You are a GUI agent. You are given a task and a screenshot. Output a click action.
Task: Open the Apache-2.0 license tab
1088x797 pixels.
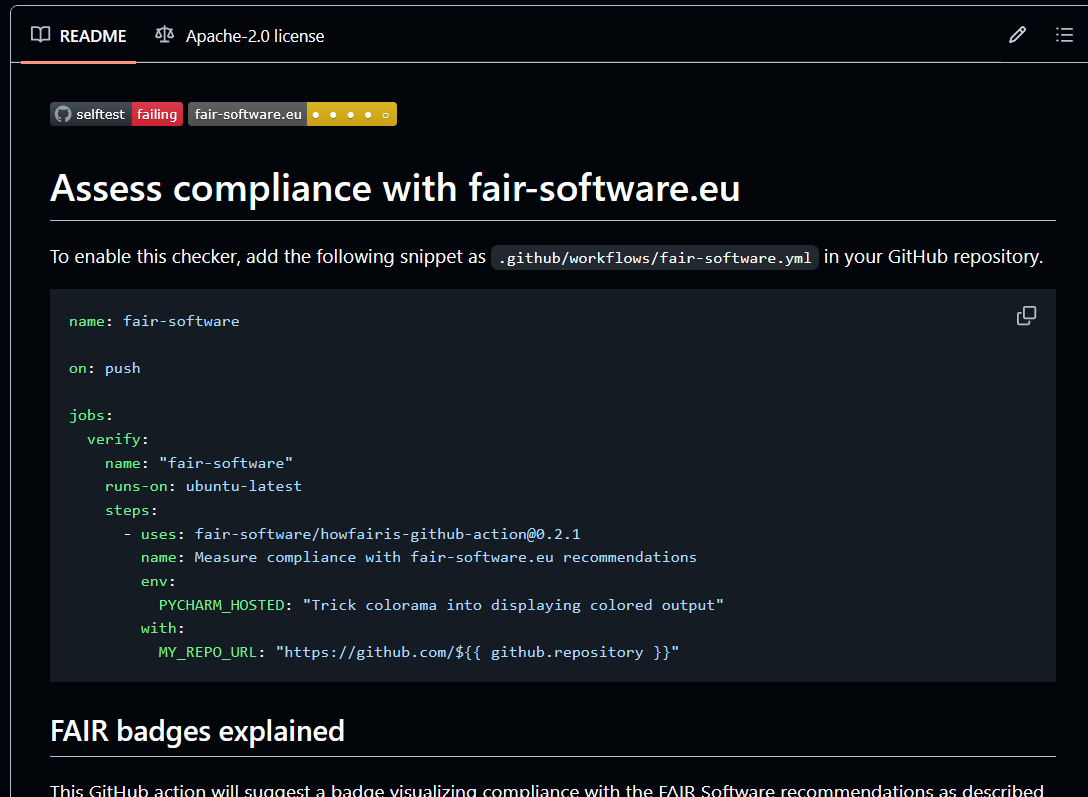254,36
